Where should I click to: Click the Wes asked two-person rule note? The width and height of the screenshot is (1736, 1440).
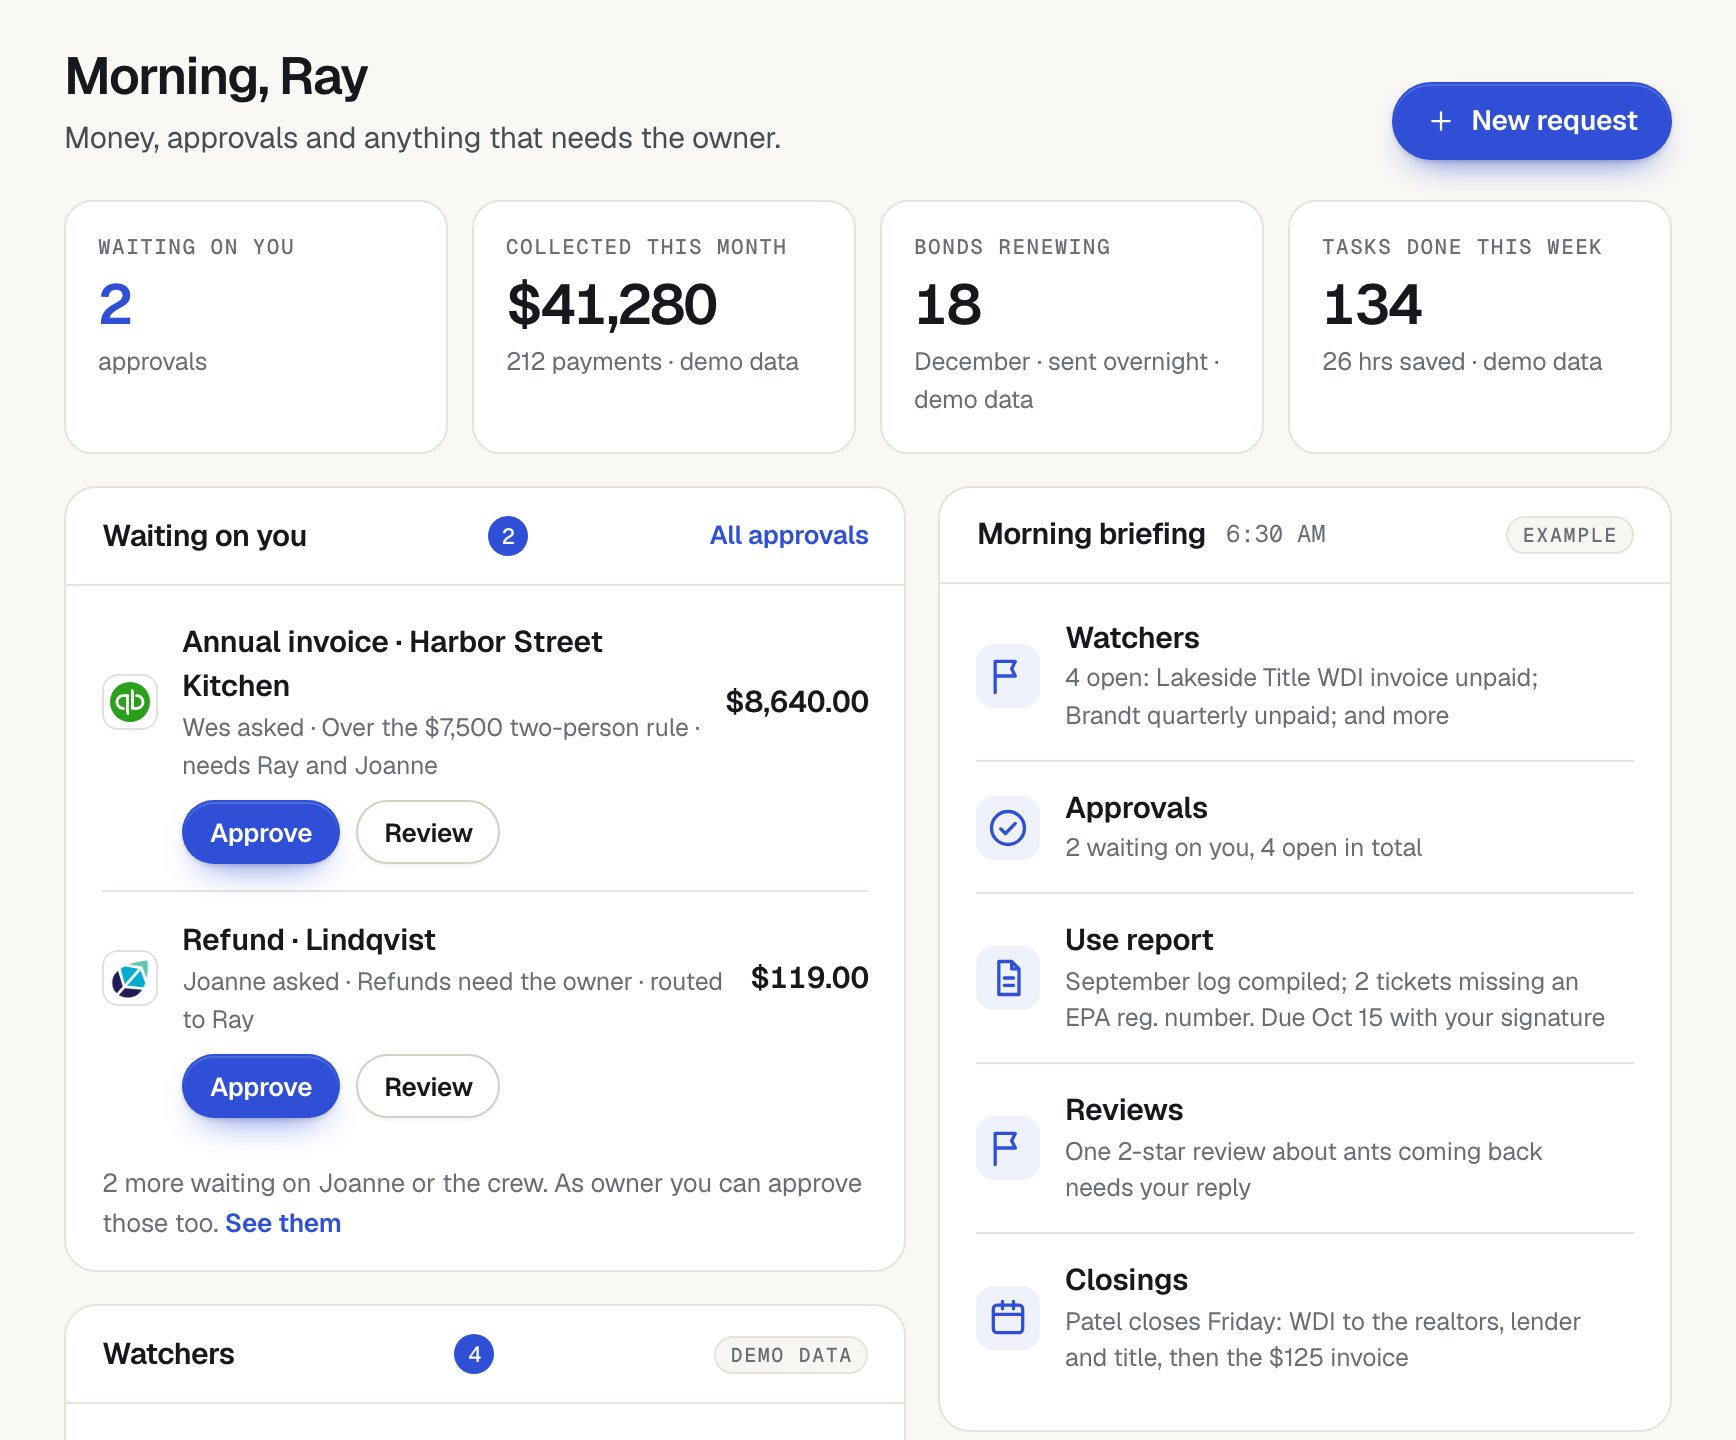[441, 747]
